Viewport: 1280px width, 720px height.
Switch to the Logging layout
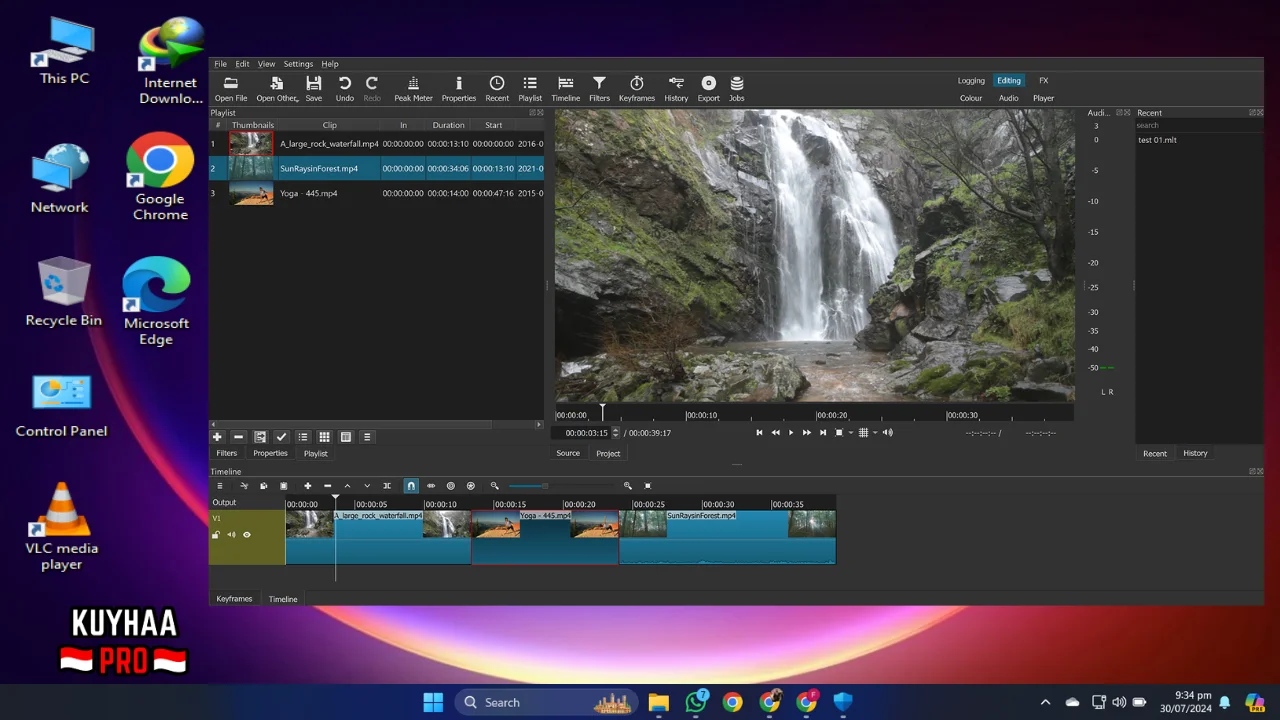point(971,81)
